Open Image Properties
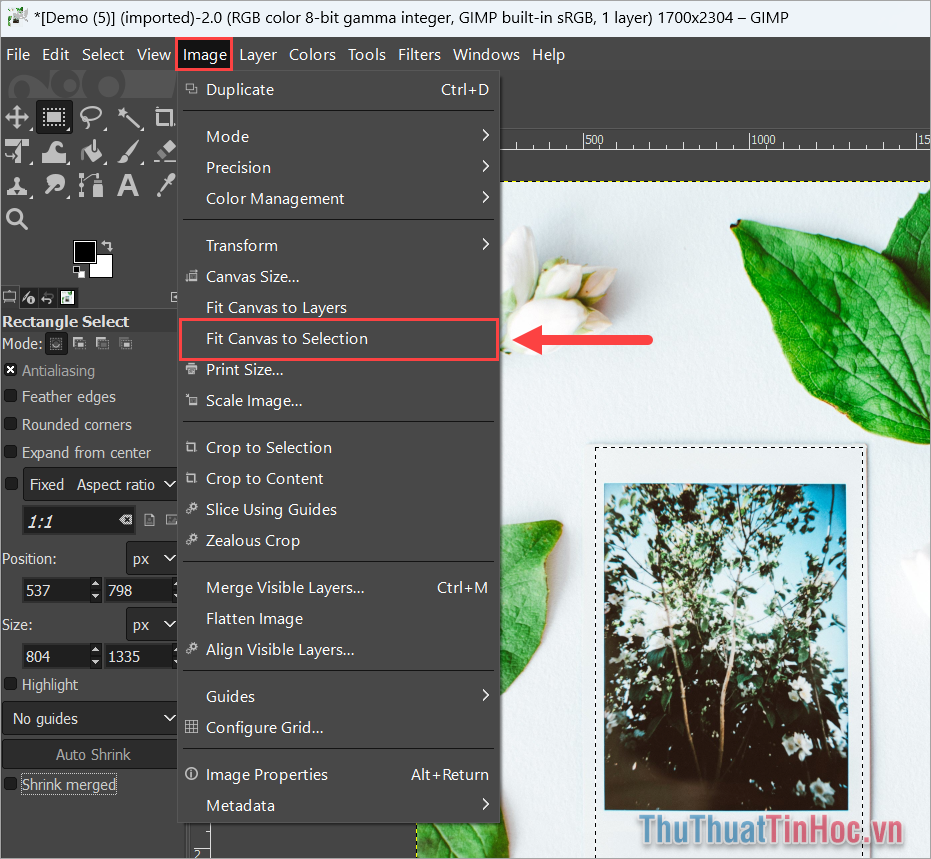931x859 pixels. coord(338,775)
